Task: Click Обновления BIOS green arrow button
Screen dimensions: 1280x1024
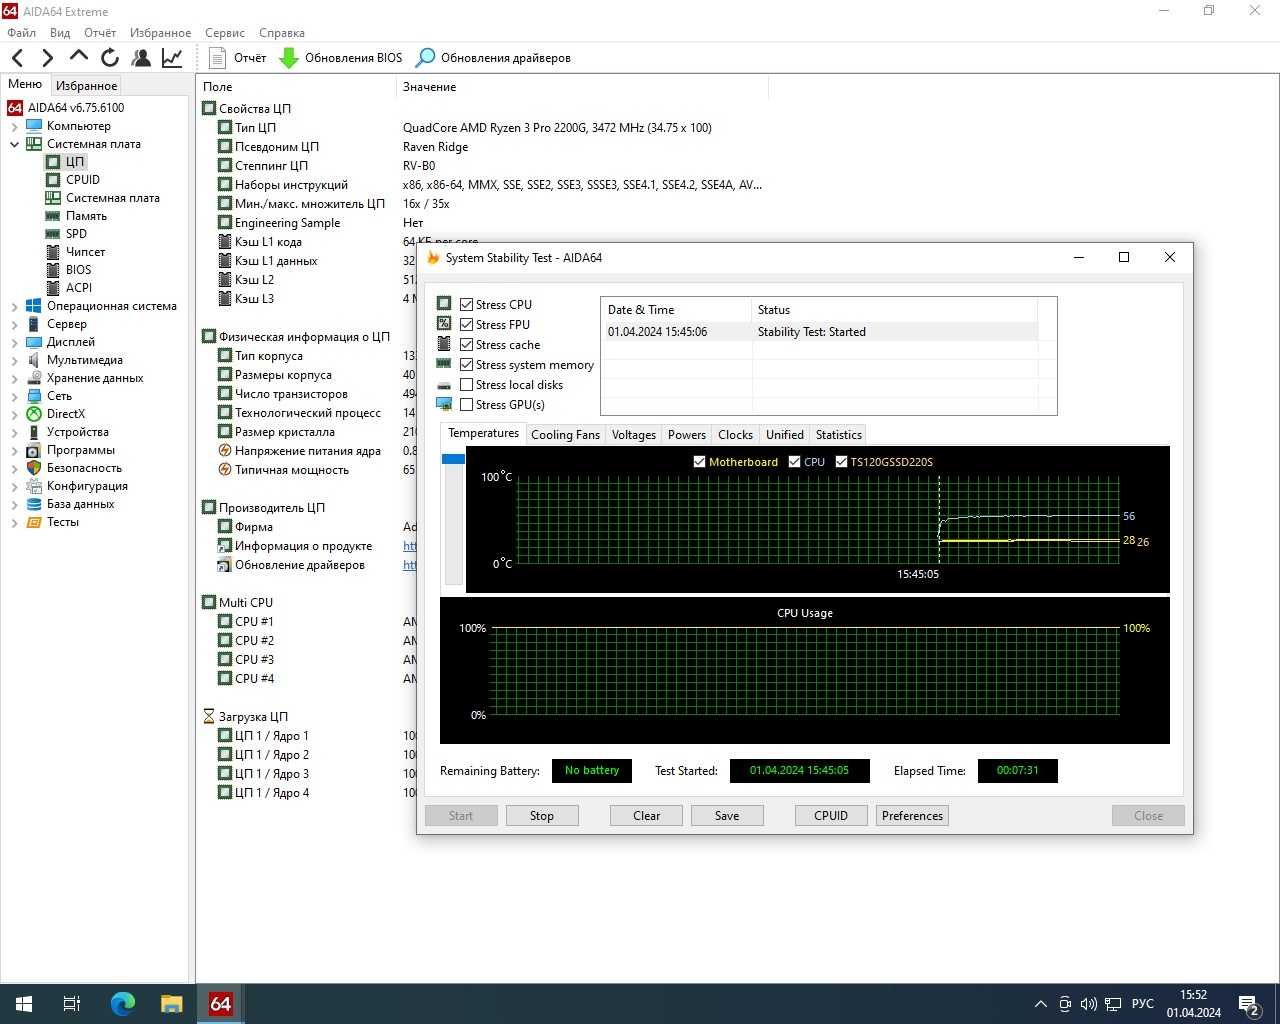Action: [x=340, y=58]
